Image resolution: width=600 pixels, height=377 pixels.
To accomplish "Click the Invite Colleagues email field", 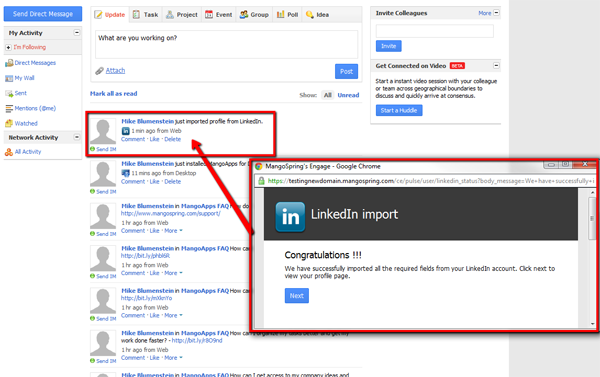I will (x=435, y=31).
